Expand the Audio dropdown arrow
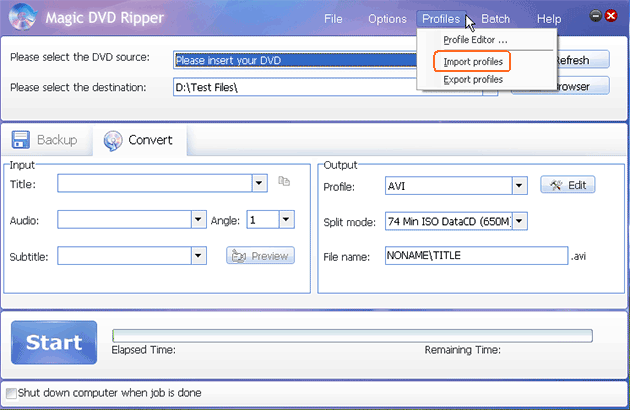The height and width of the screenshot is (410, 630). click(198, 219)
